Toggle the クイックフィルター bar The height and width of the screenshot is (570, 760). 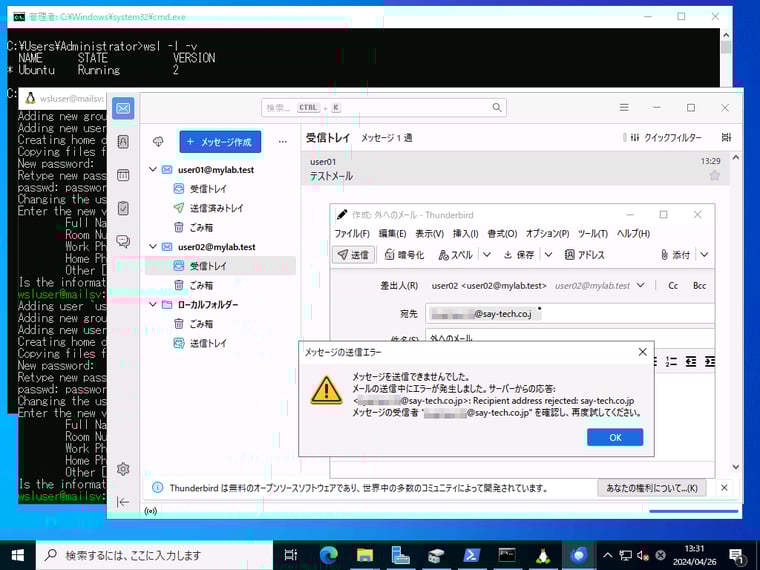666,138
